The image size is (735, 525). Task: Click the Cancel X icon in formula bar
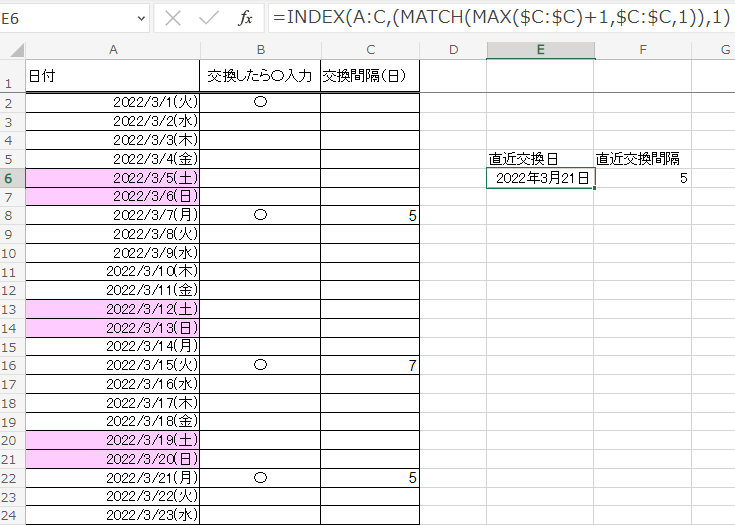[173, 18]
